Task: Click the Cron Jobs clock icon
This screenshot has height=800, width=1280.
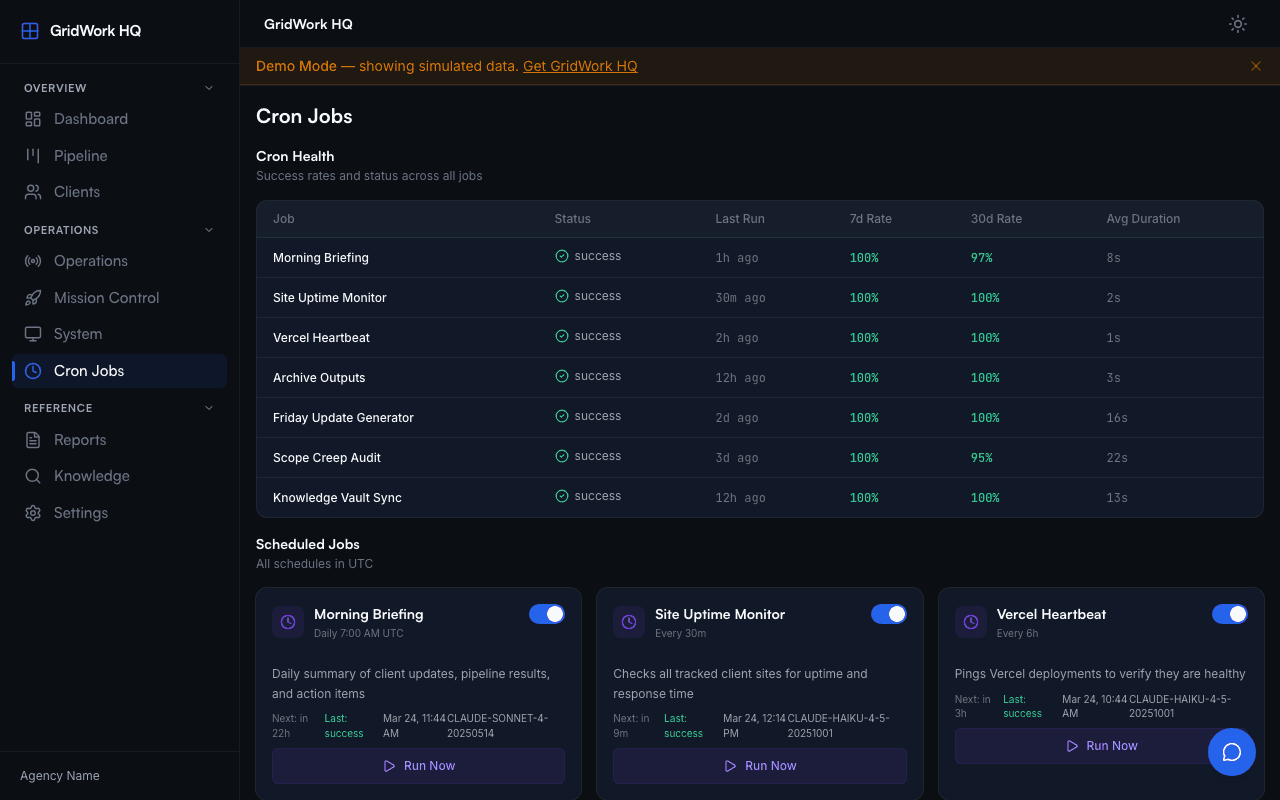Action: click(x=32, y=370)
